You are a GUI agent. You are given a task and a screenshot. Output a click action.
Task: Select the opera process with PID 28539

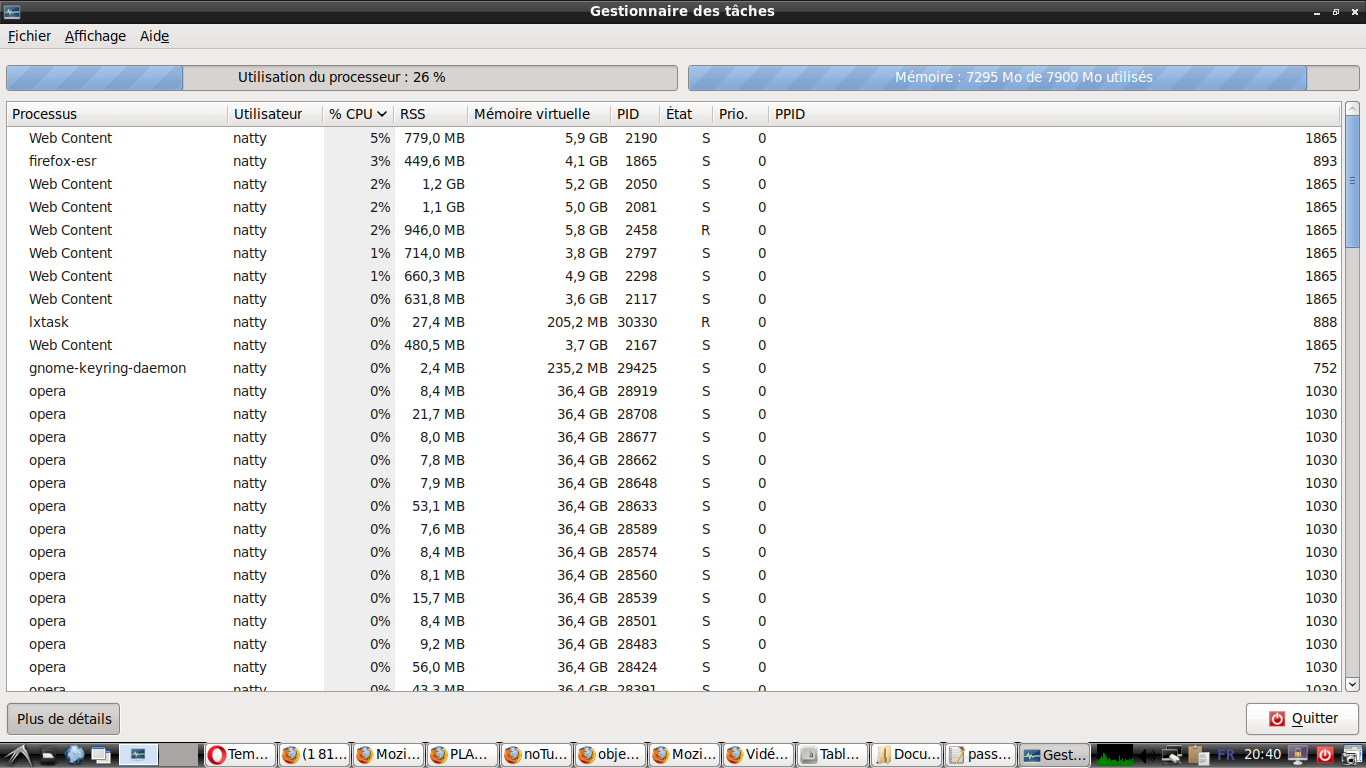tap(673, 598)
